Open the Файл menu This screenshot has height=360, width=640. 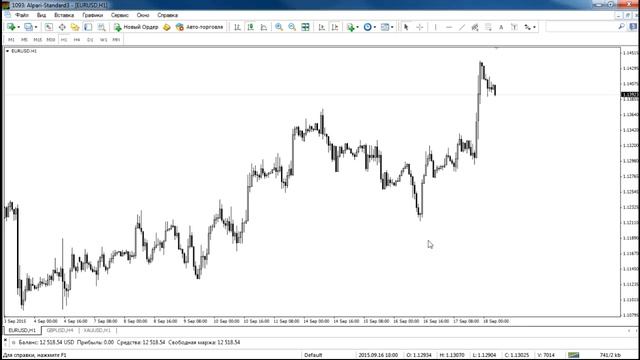pos(22,15)
